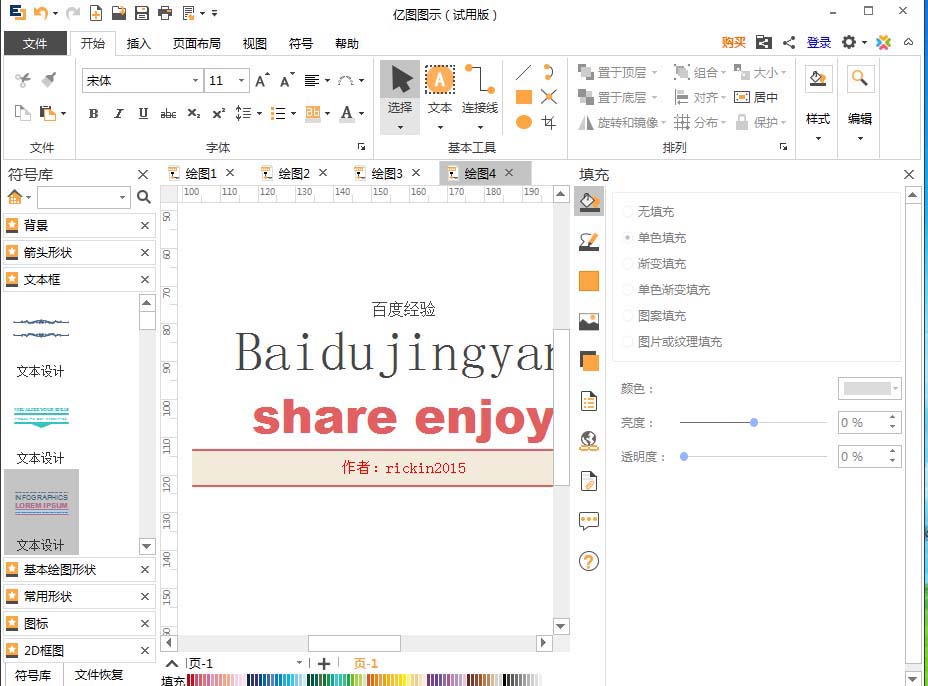Select the Solid color fill option
Image resolution: width=928 pixels, height=686 pixels.
tap(655, 237)
